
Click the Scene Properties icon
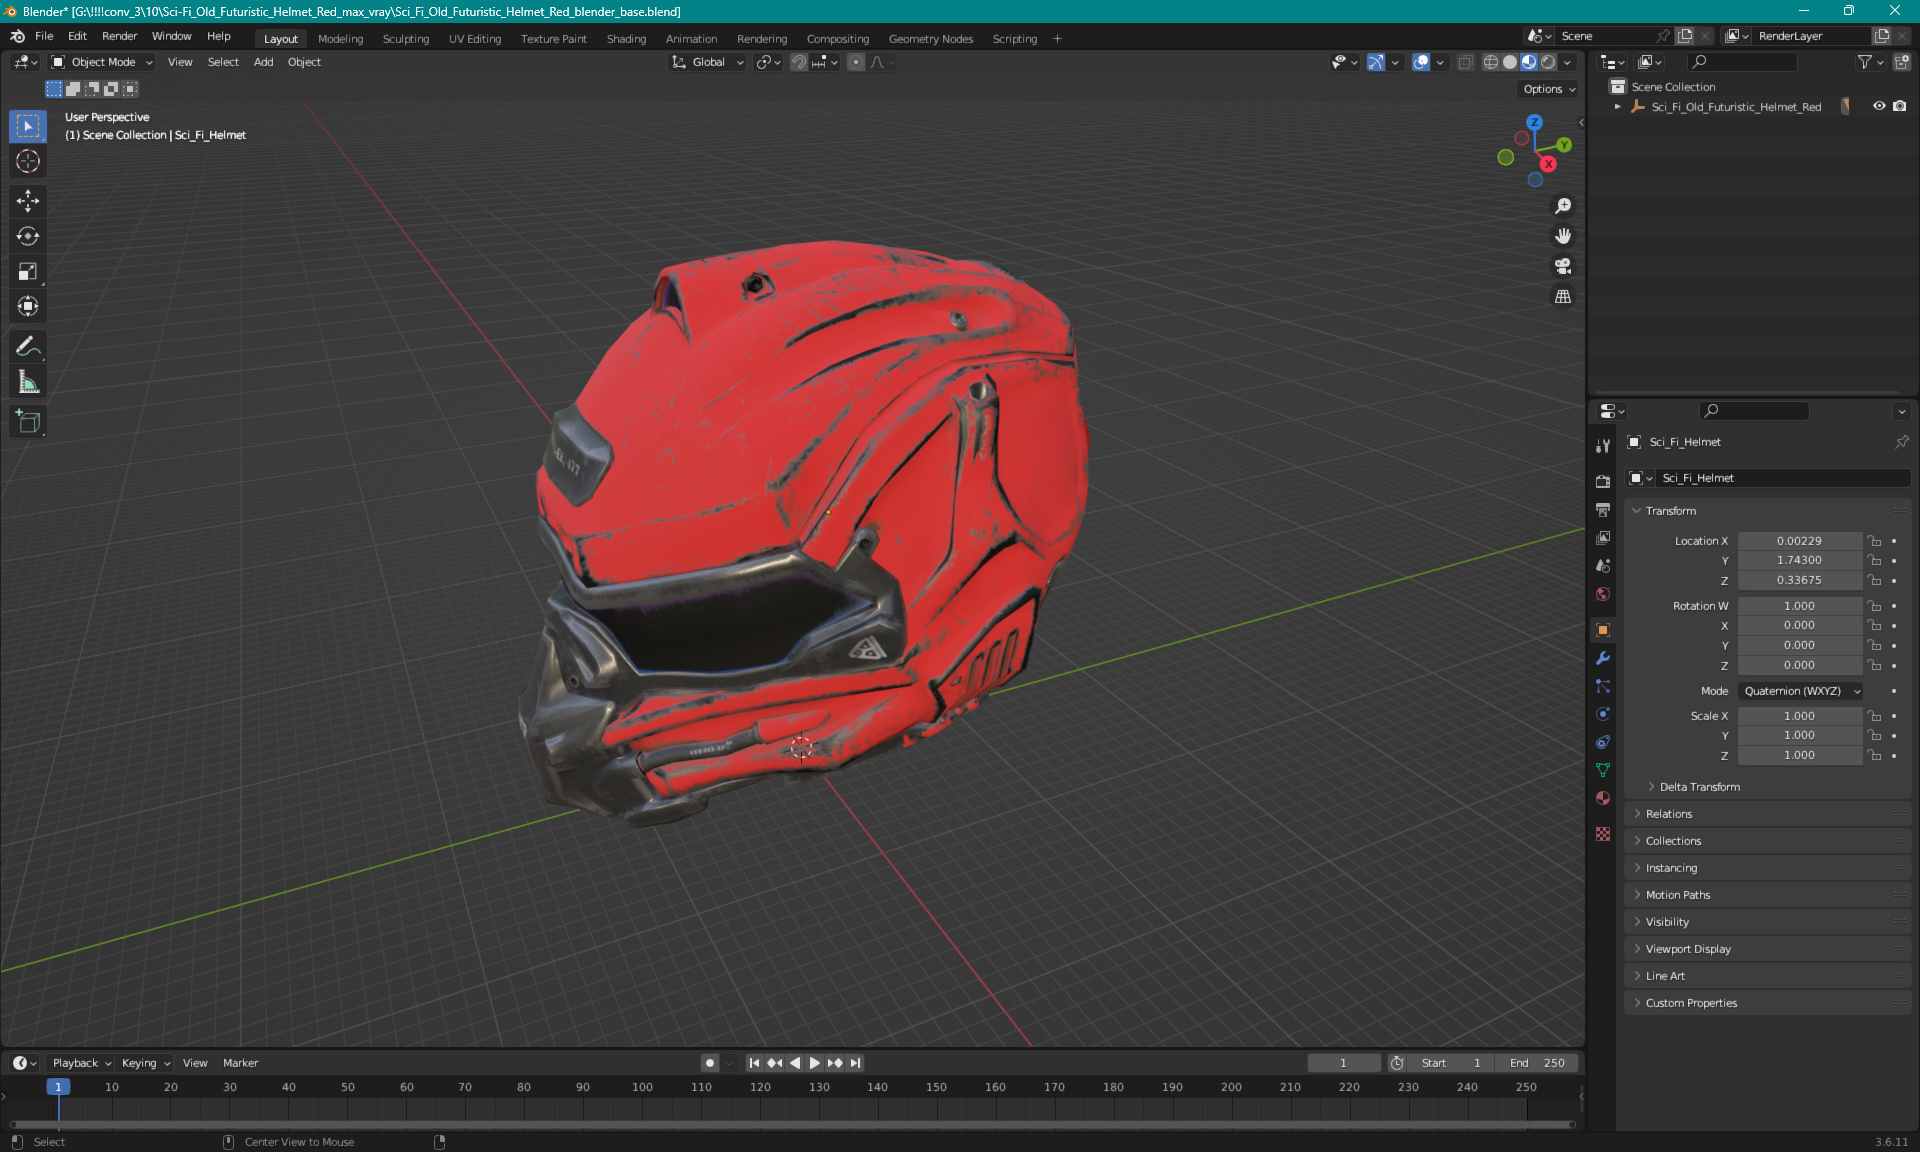[1603, 564]
